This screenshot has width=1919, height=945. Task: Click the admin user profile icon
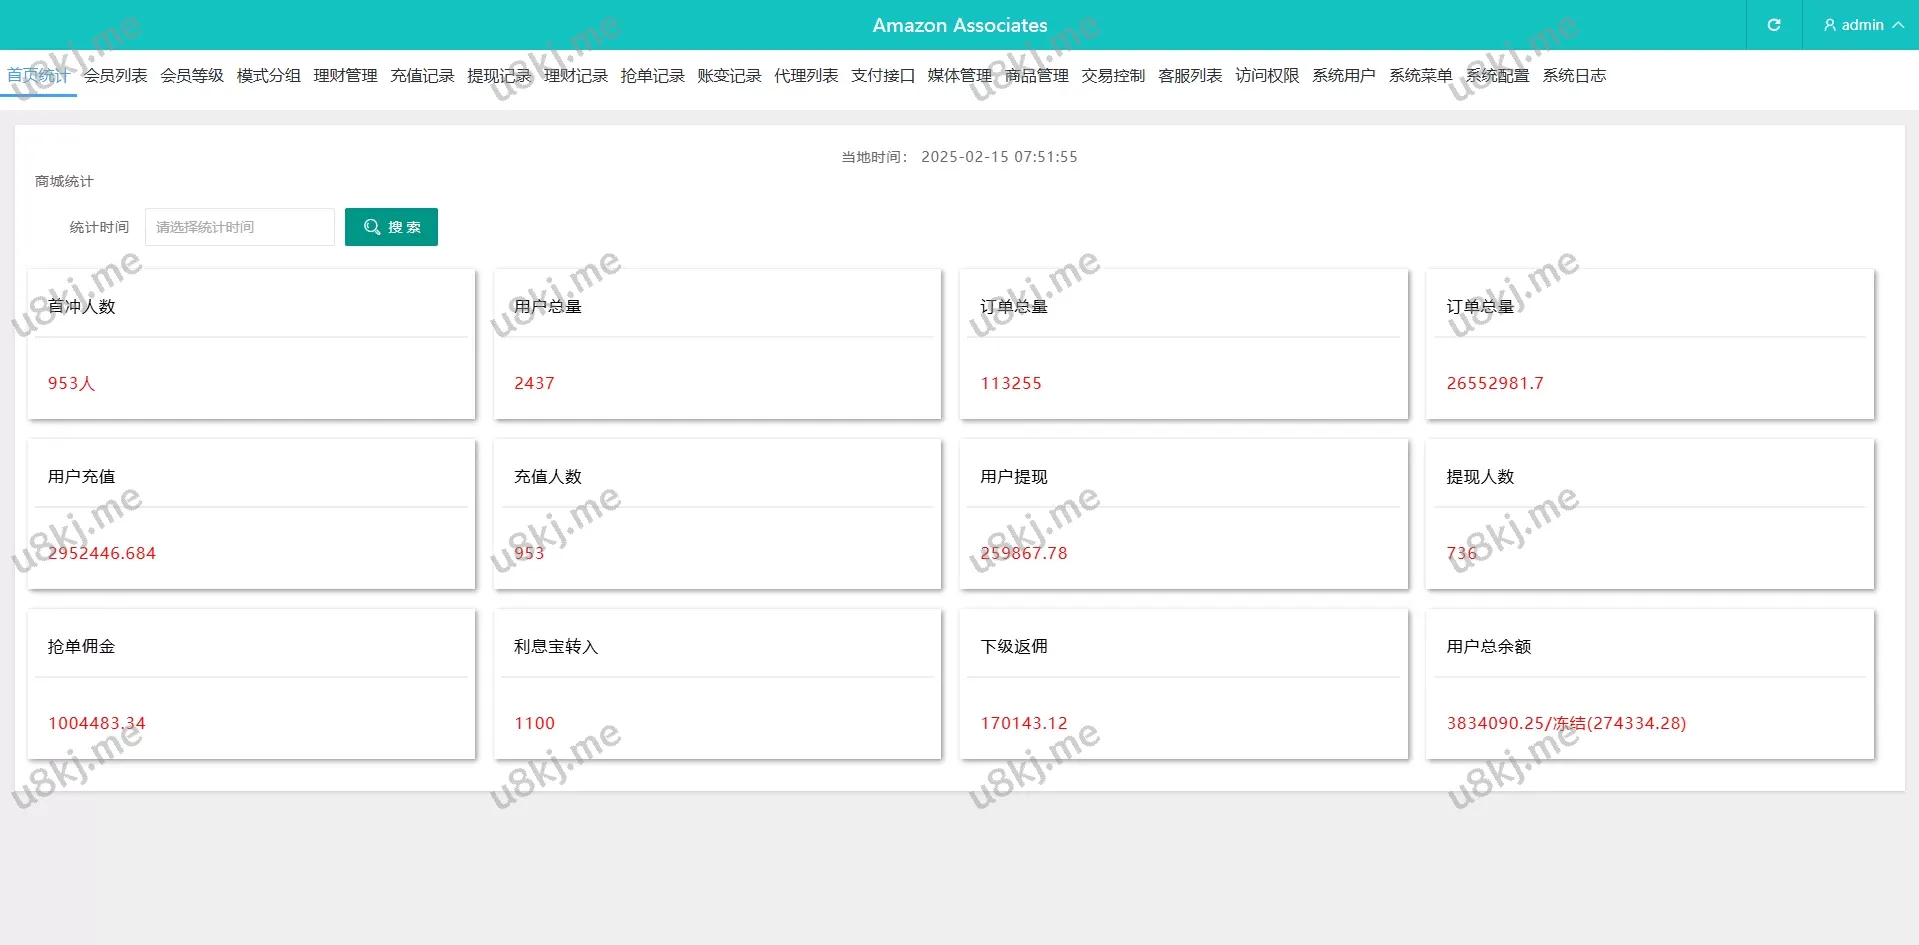click(x=1829, y=25)
